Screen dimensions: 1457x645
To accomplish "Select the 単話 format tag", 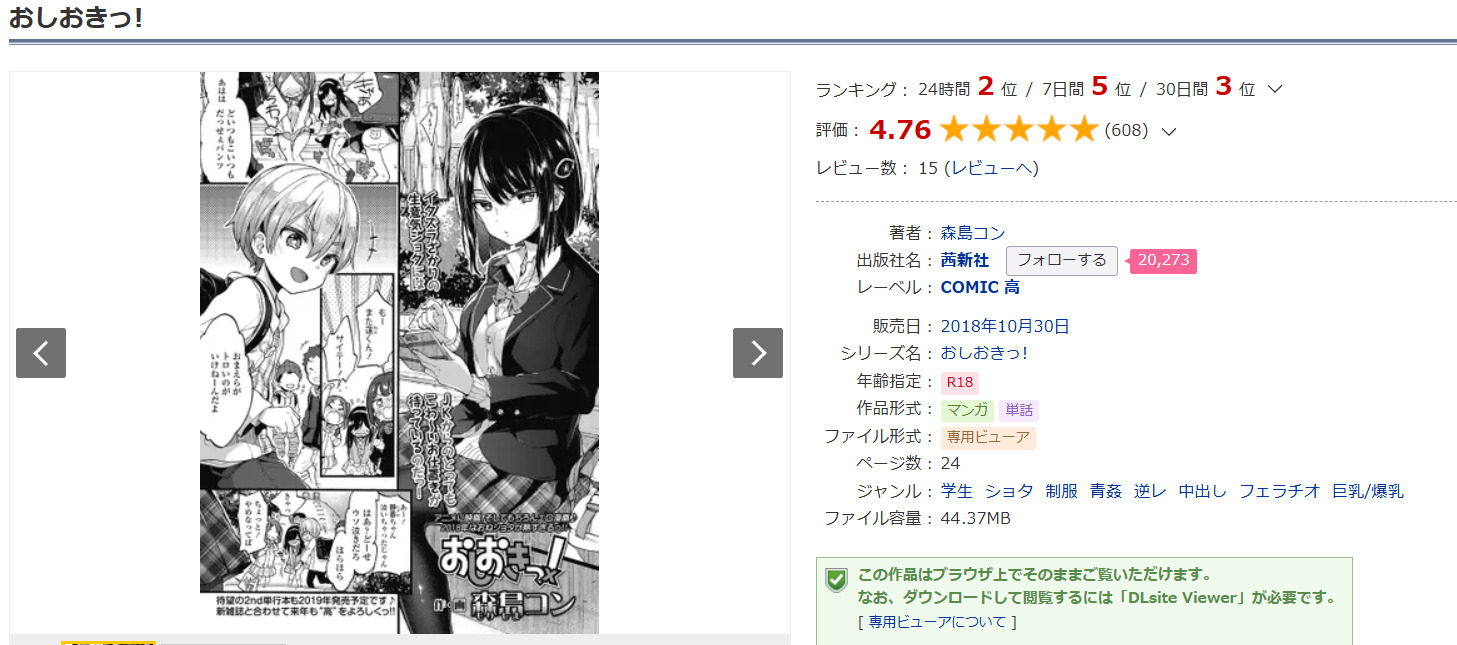I will pyautogui.click(x=1019, y=410).
